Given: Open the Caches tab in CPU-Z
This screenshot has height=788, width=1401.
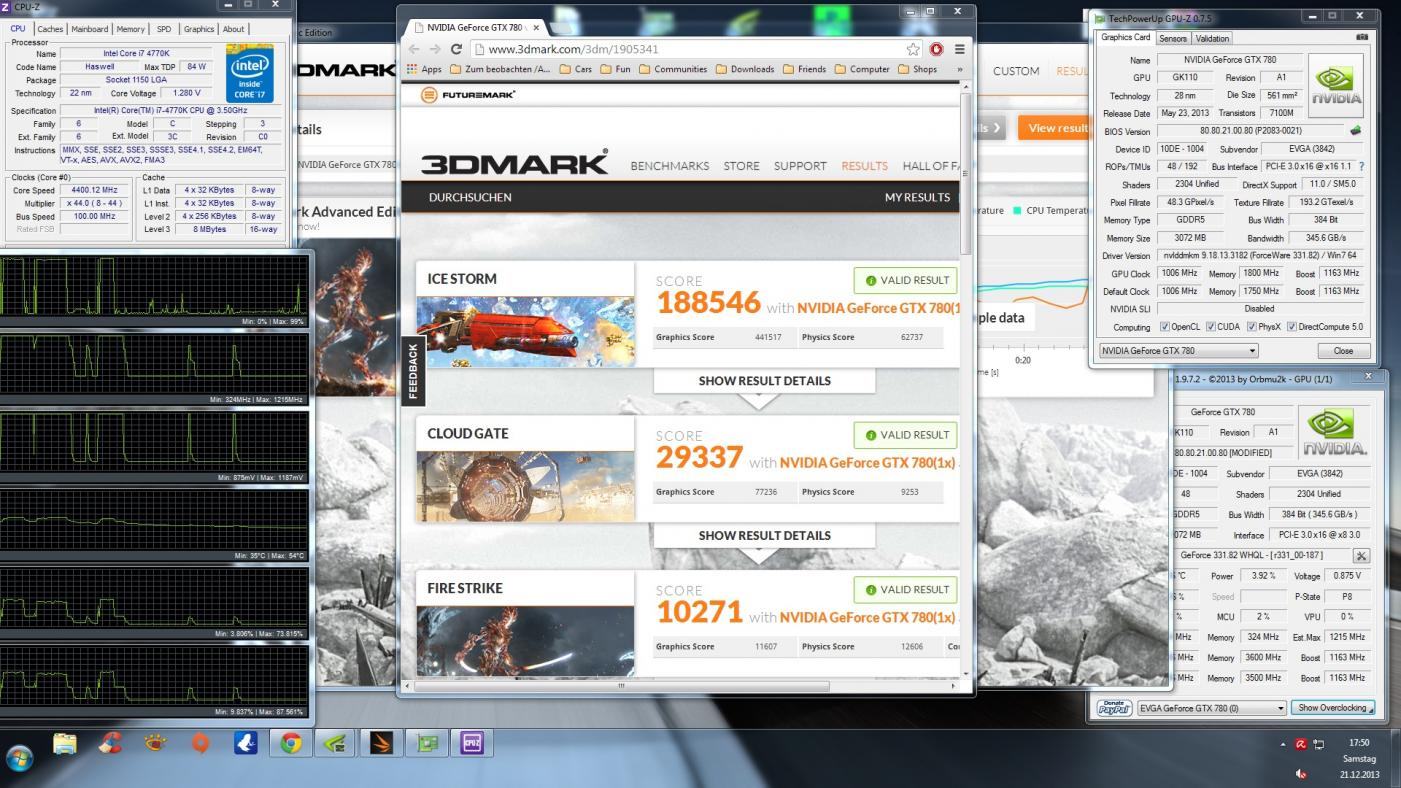Looking at the screenshot, I should tap(50, 29).
